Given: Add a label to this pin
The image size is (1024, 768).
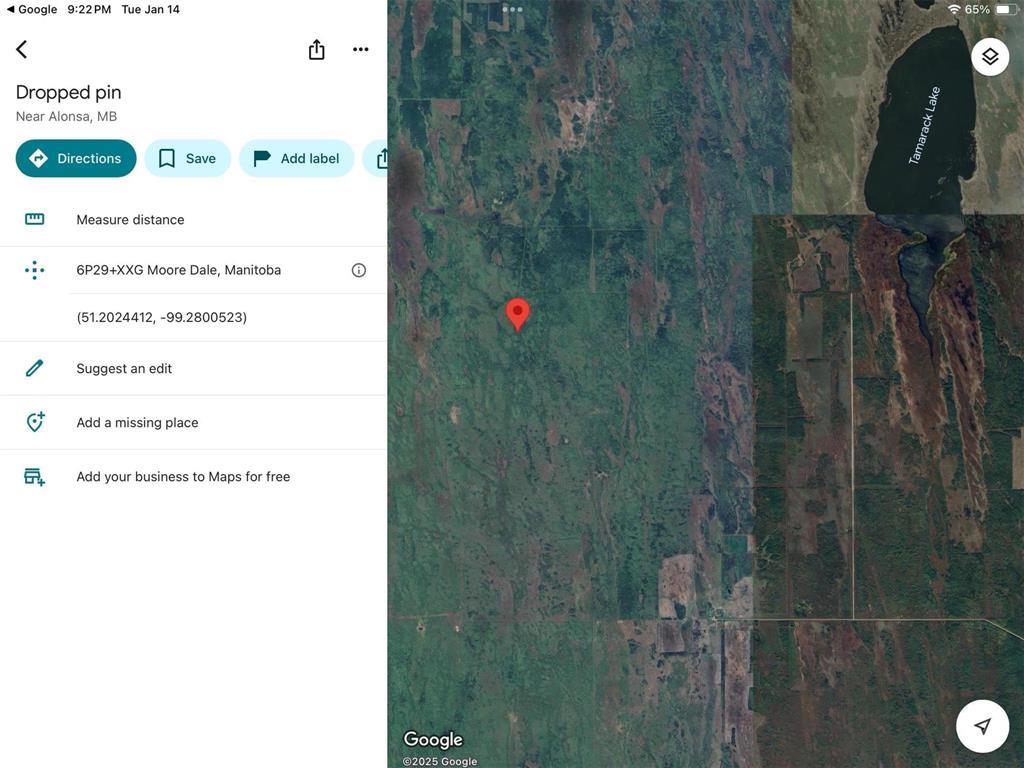Looking at the screenshot, I should (x=296, y=158).
